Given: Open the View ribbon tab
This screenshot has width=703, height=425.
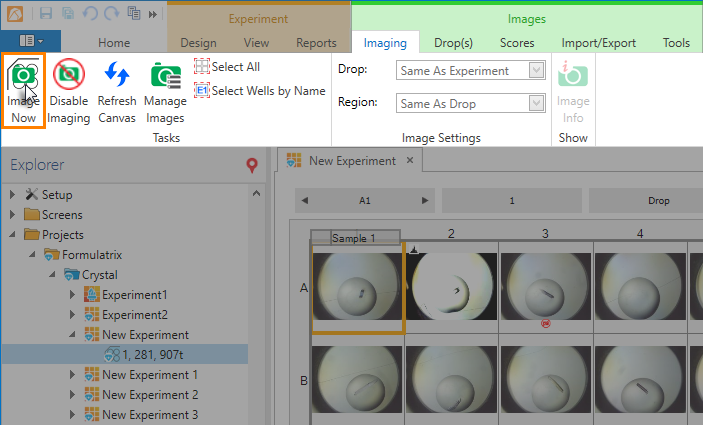Looking at the screenshot, I should [256, 43].
